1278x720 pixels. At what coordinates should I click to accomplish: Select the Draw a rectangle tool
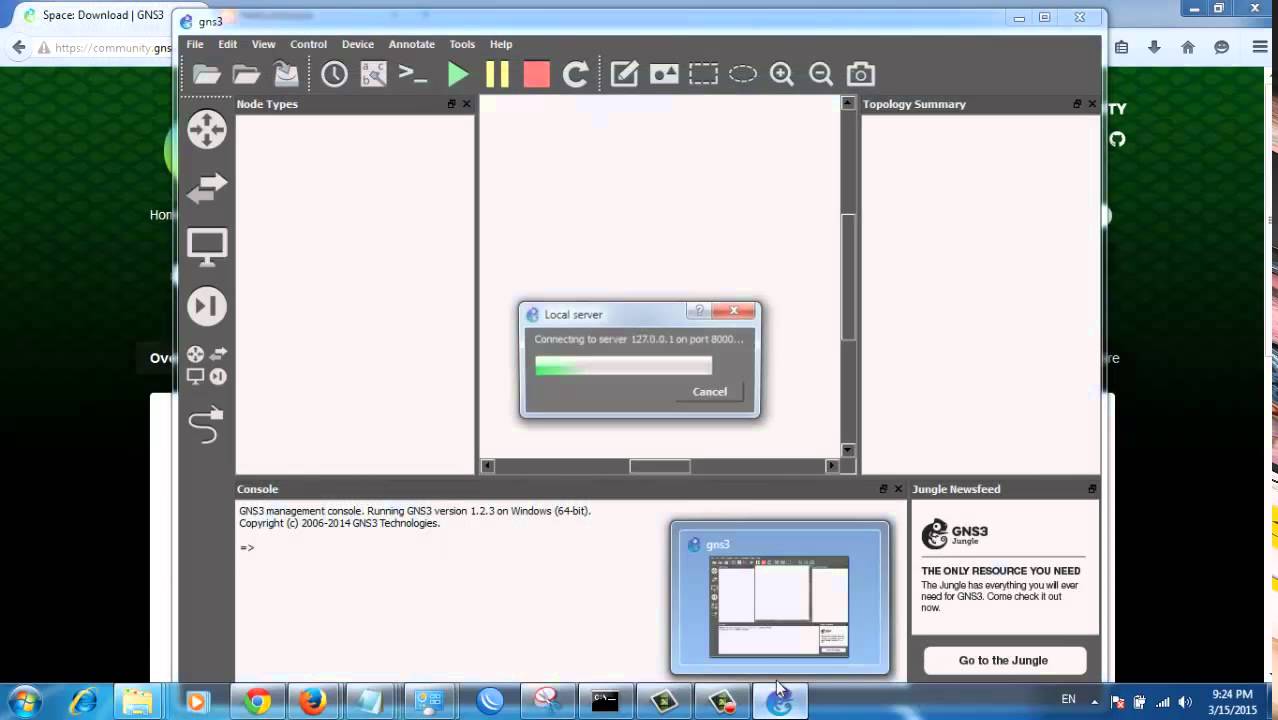[x=703, y=74]
